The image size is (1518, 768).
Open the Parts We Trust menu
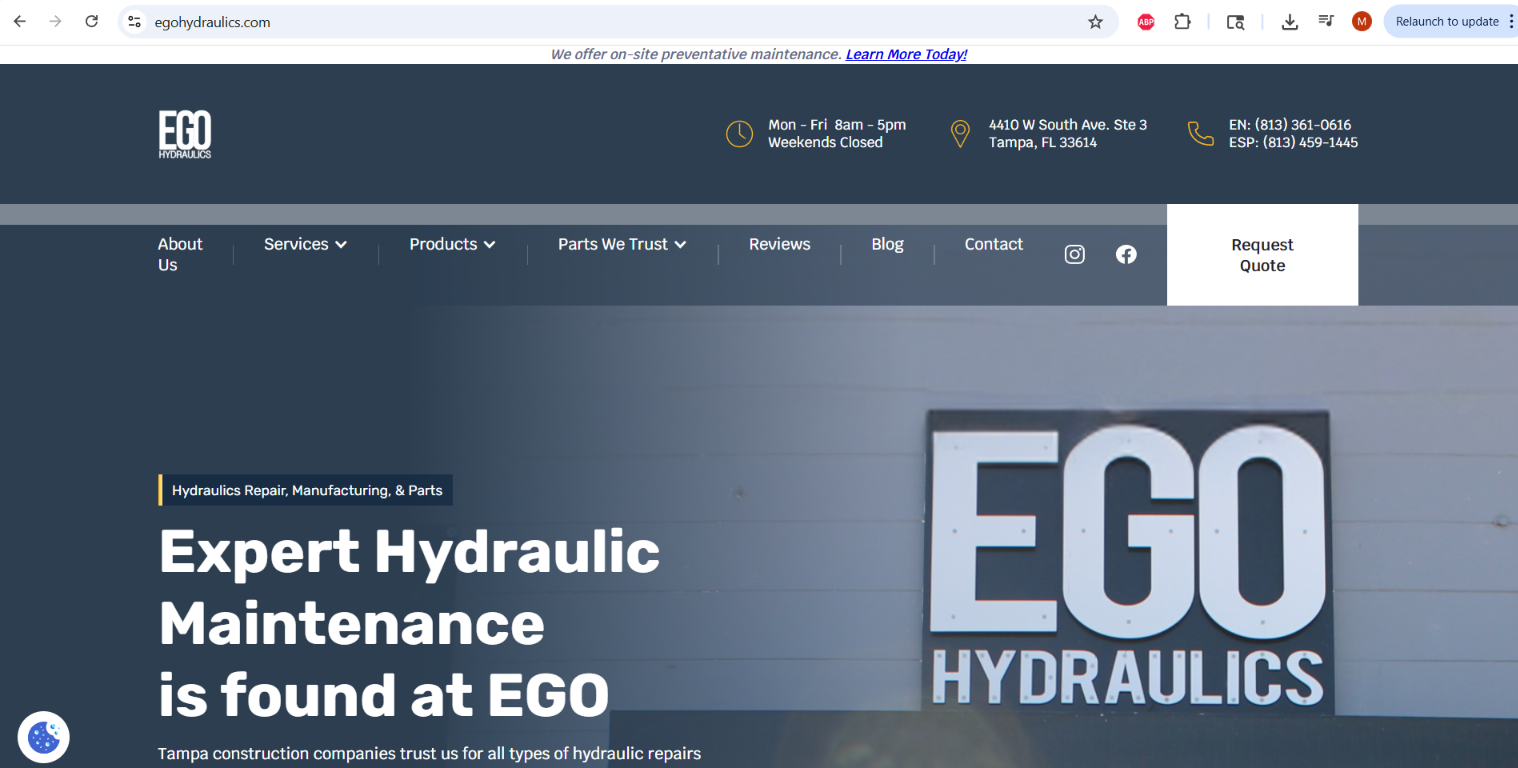(613, 244)
